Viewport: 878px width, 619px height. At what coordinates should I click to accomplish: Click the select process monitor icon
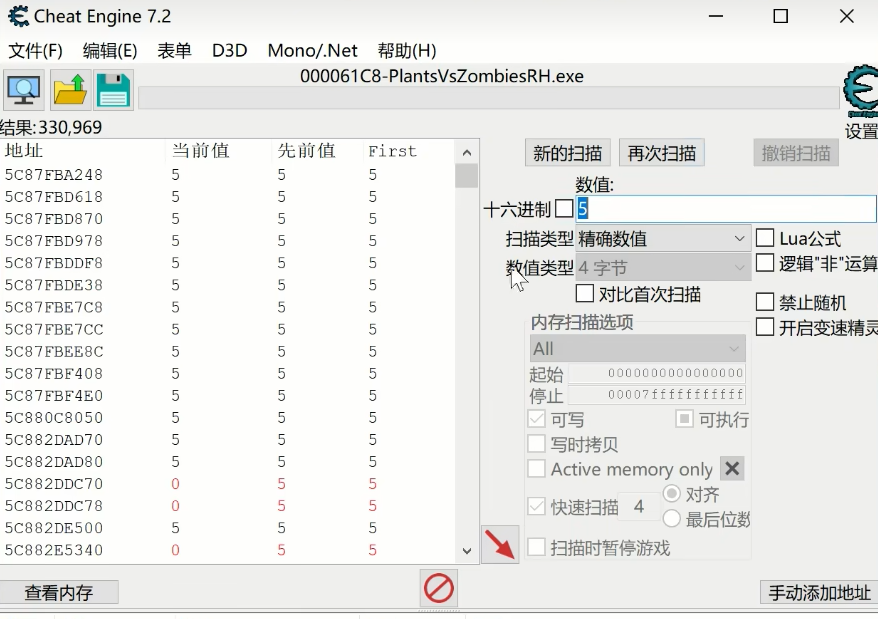coord(23,90)
